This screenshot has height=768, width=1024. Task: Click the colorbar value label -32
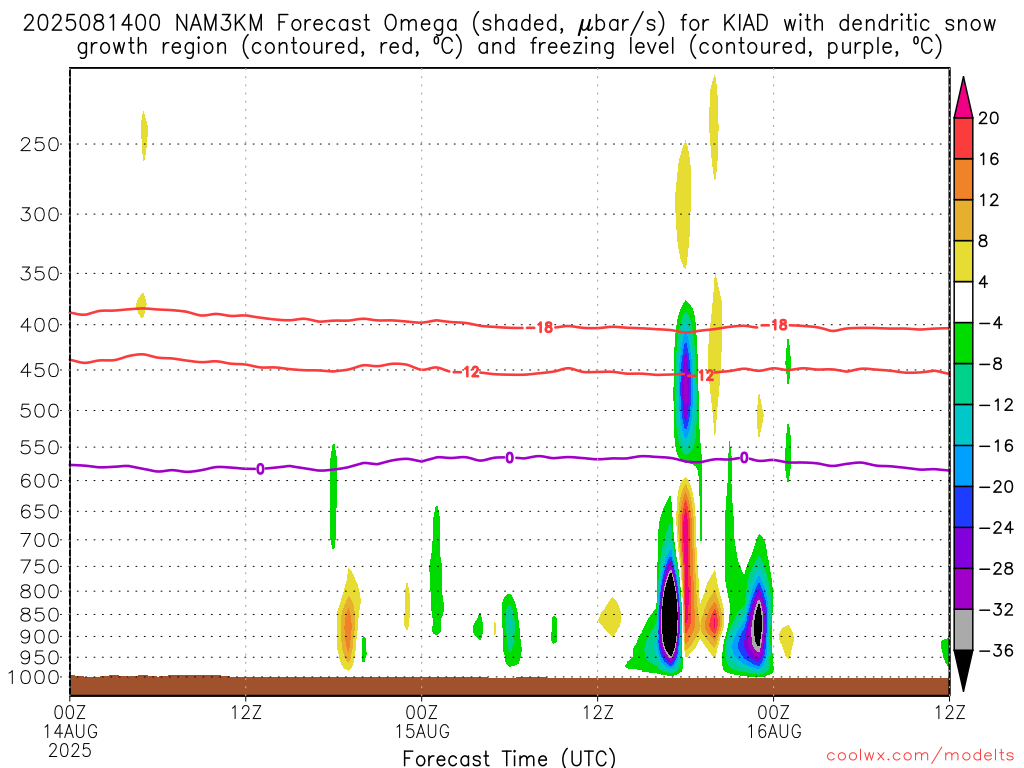pyautogui.click(x=996, y=609)
